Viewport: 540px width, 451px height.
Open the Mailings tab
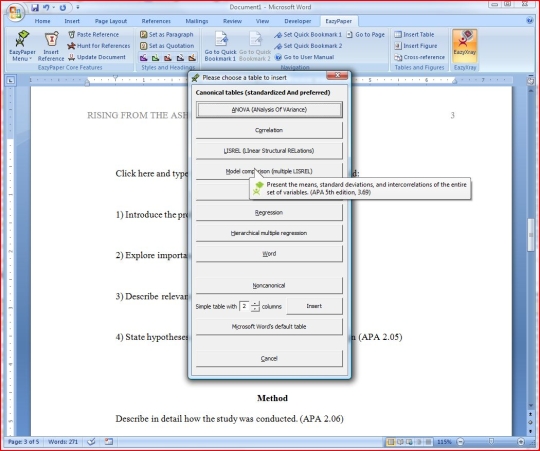click(x=197, y=21)
